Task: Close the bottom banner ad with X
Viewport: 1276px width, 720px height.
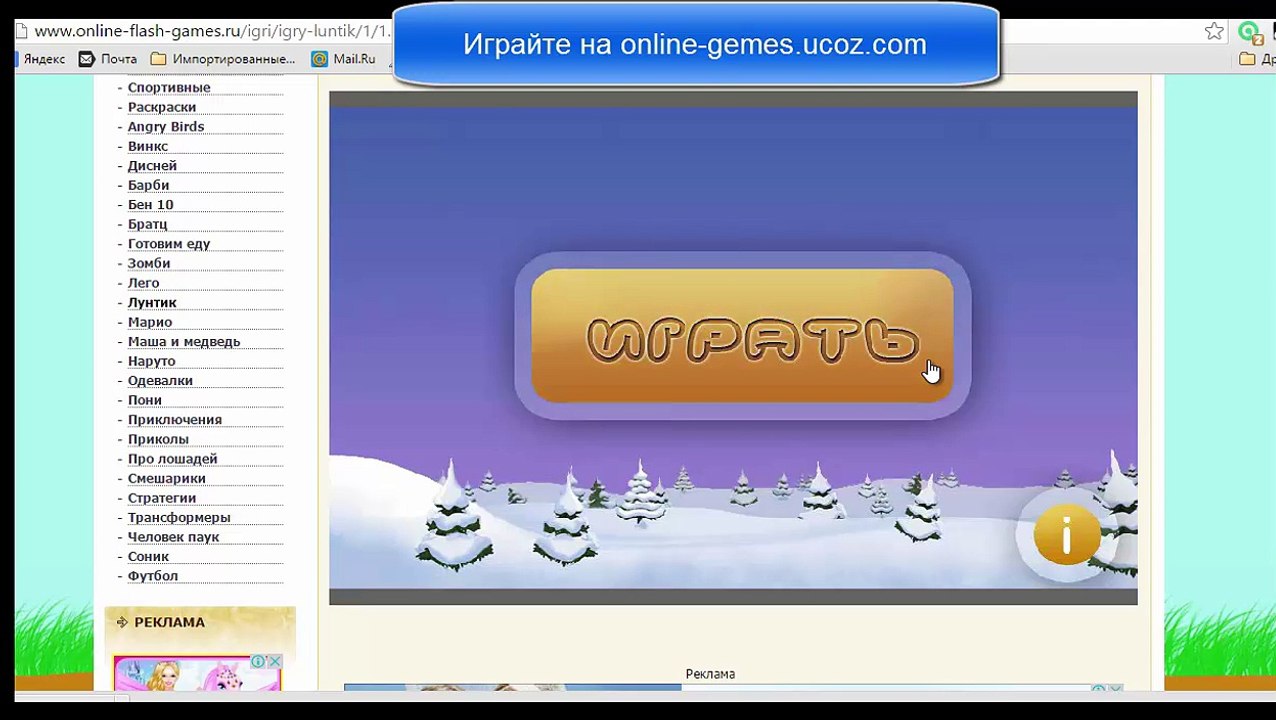Action: tap(1116, 689)
